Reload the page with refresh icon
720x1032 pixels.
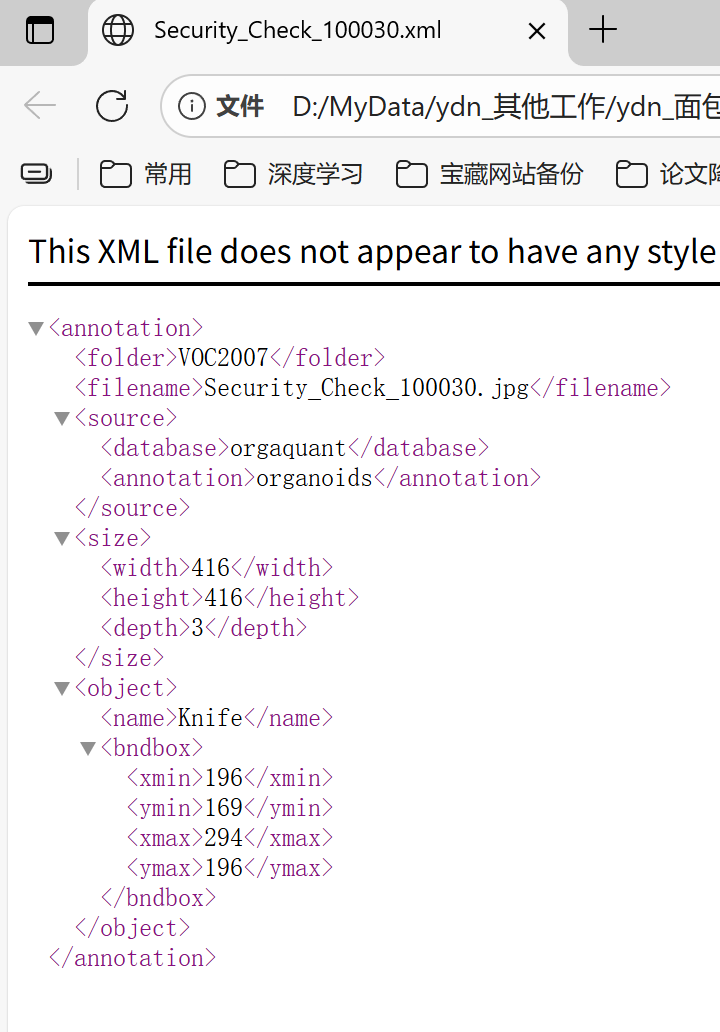pos(112,105)
